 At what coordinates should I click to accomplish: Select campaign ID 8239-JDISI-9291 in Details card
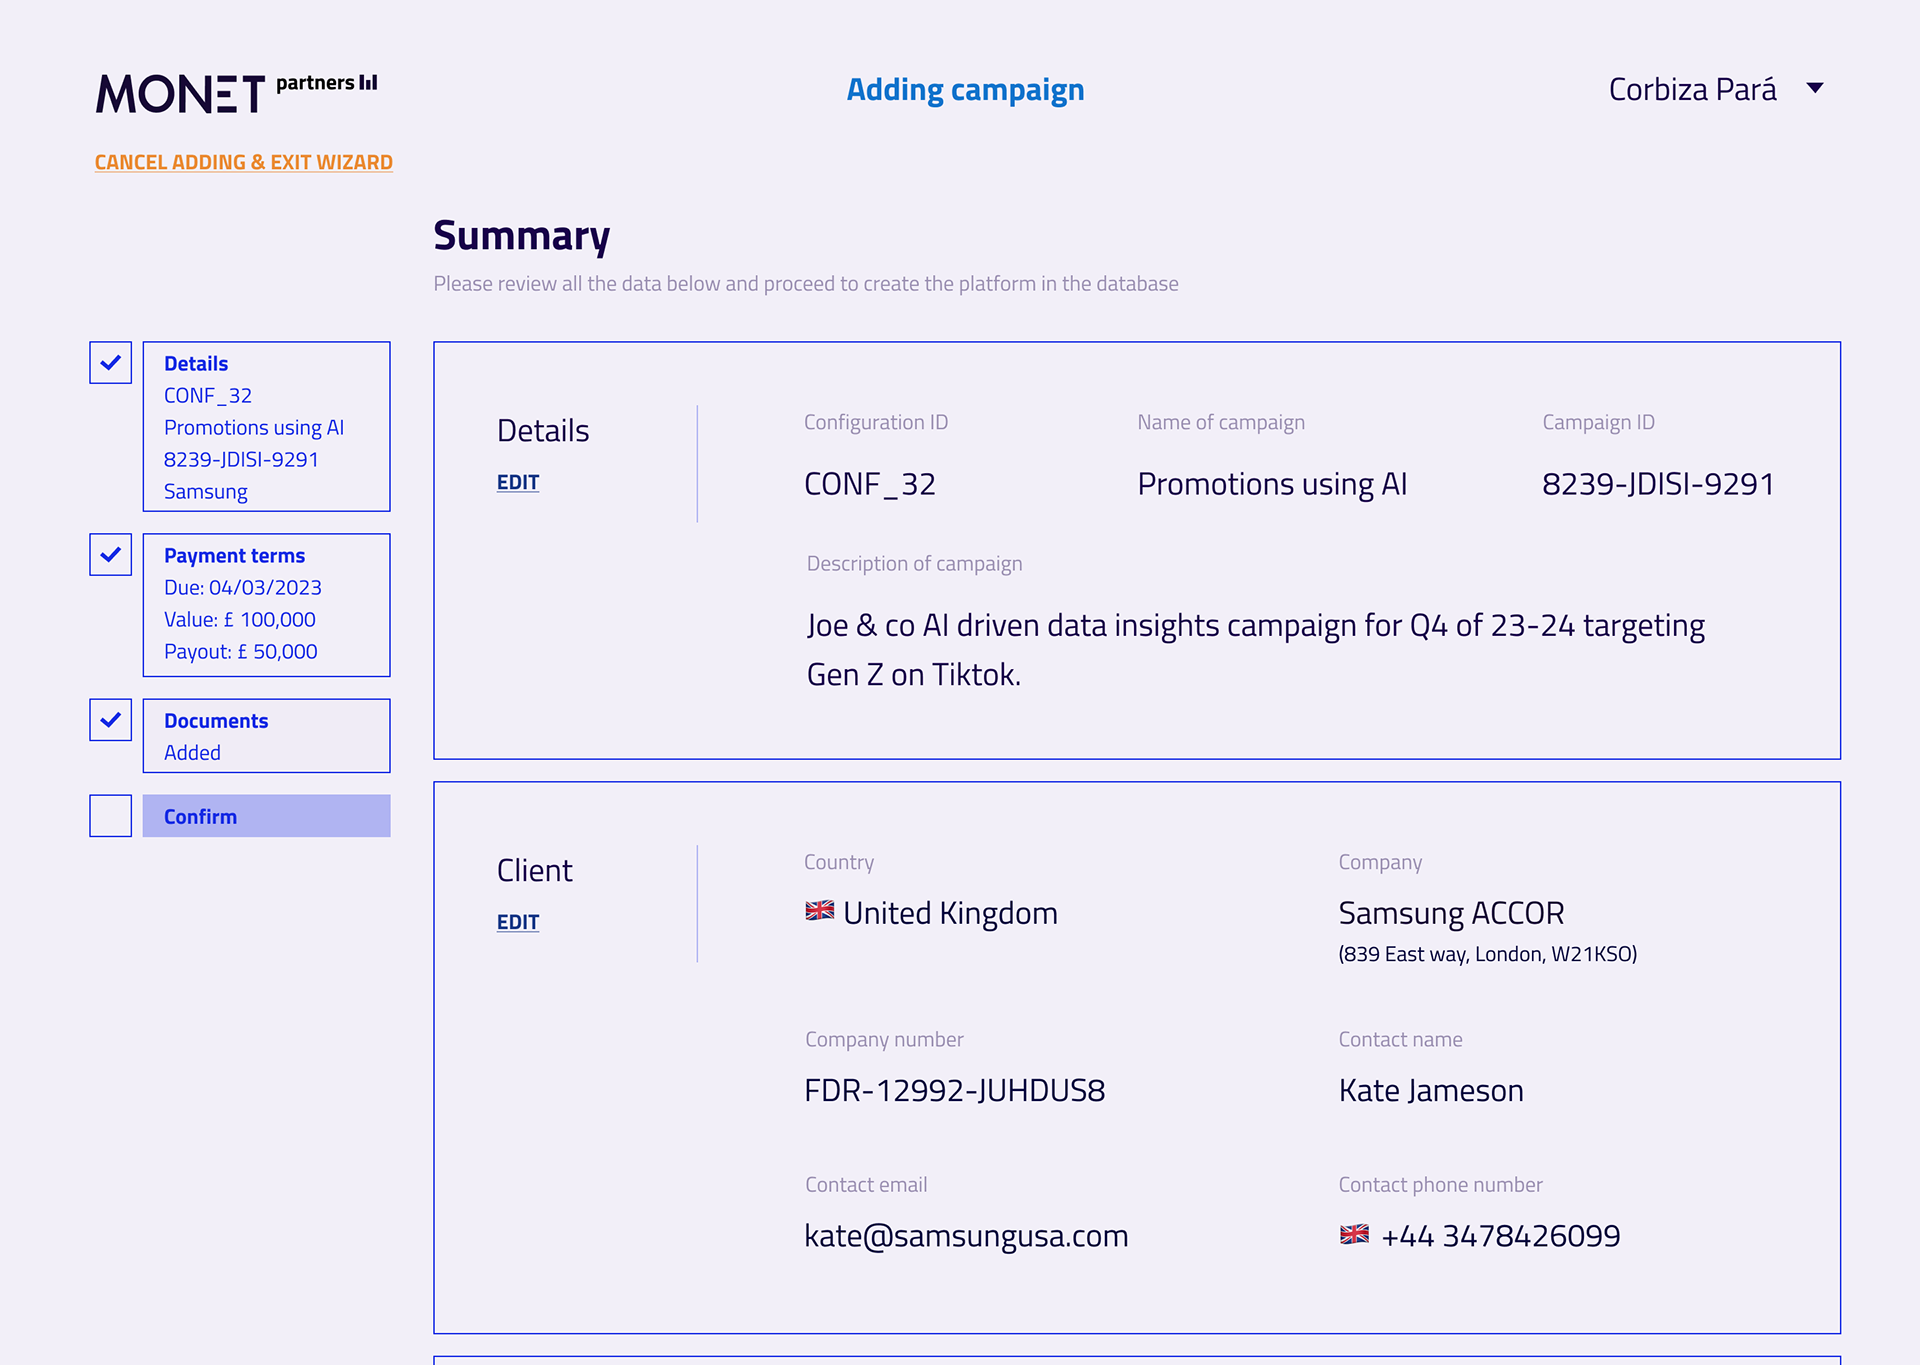click(x=1658, y=485)
